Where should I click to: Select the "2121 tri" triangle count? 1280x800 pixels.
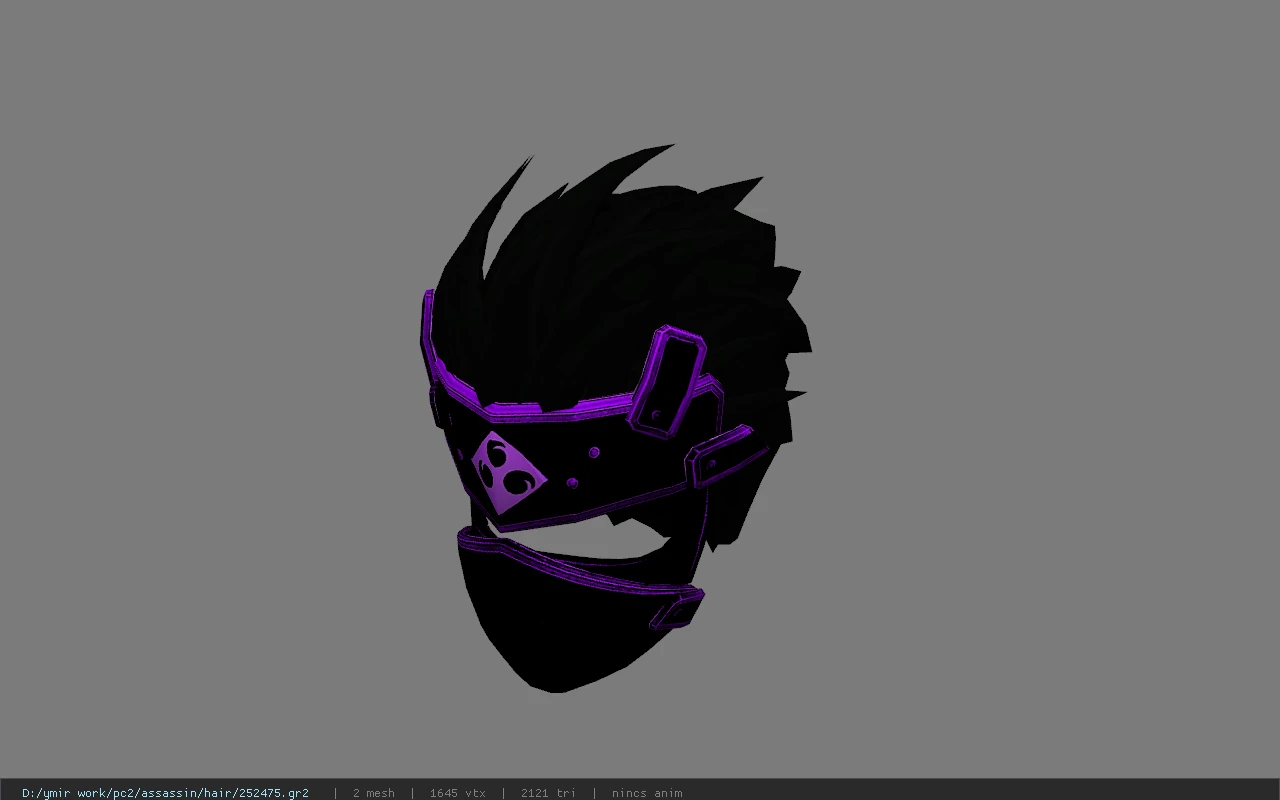548,793
